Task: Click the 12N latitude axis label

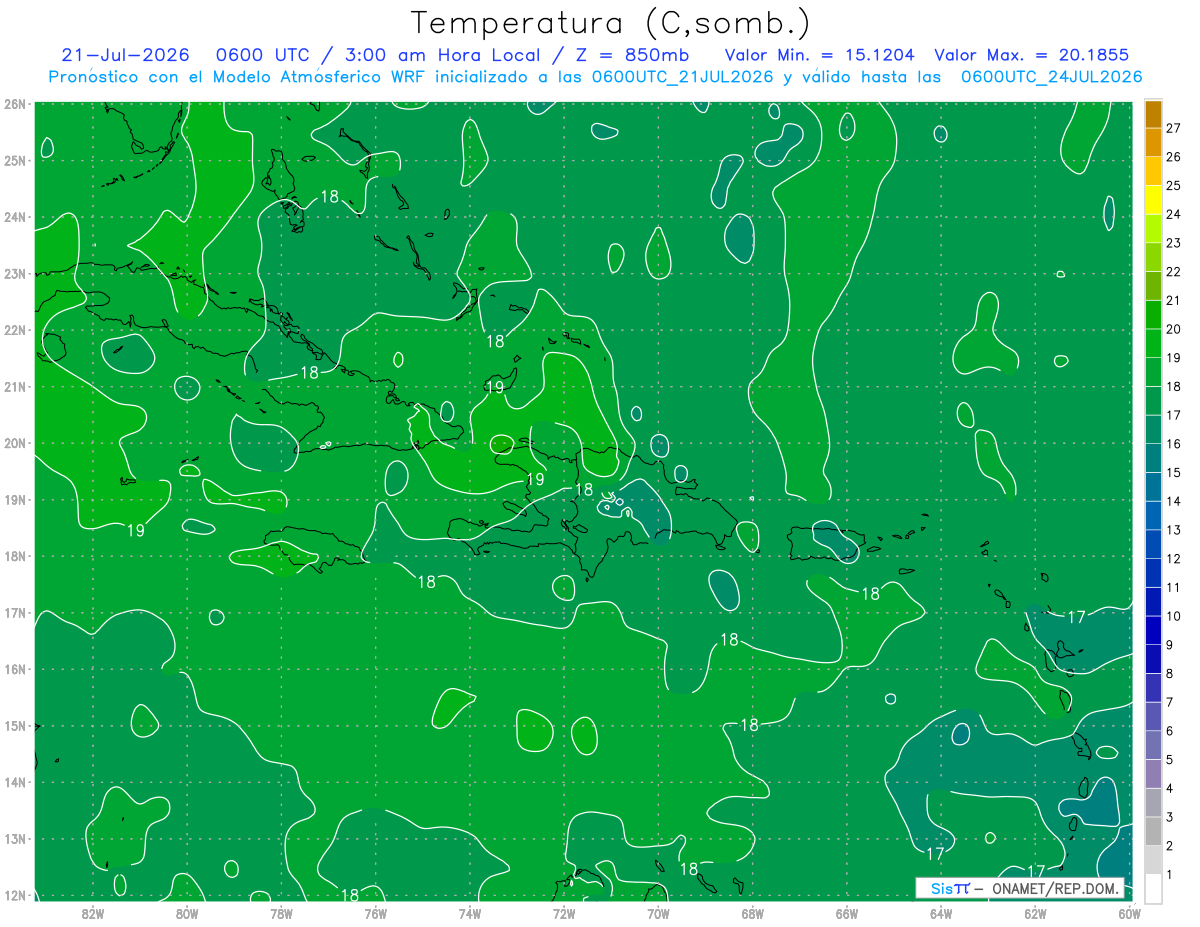Action: click(x=15, y=895)
